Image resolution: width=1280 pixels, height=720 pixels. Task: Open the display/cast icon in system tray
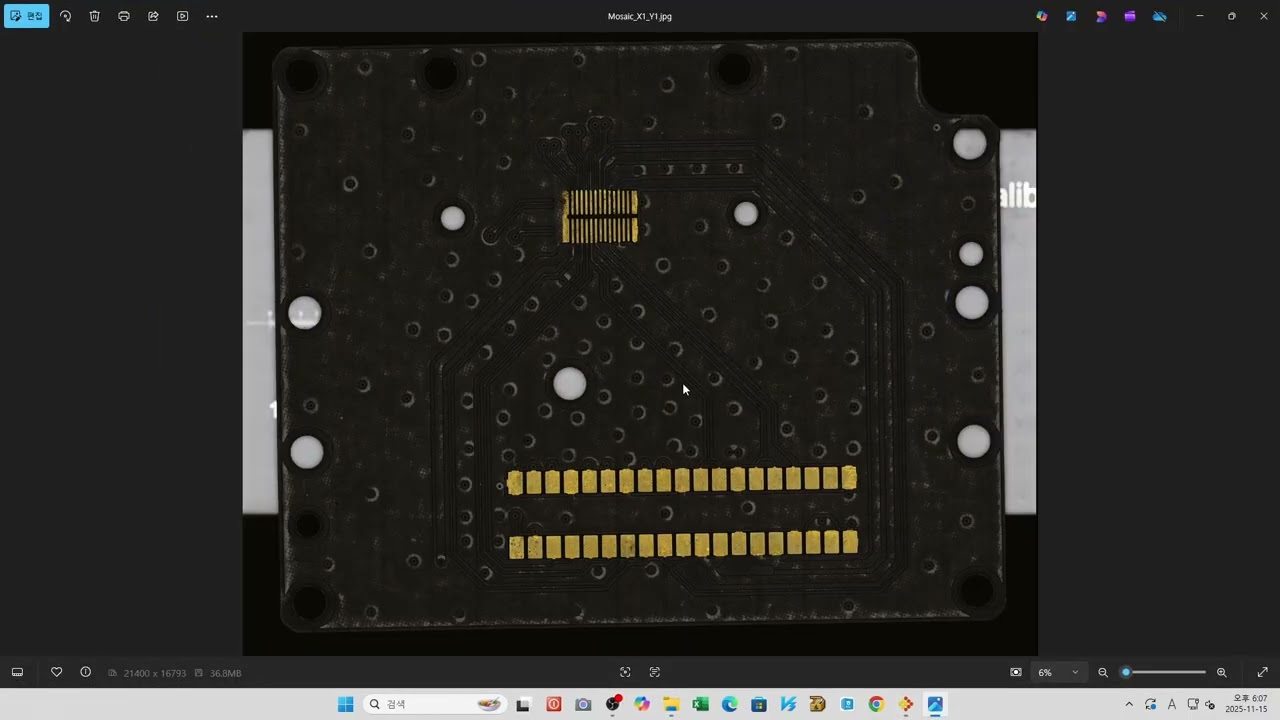pos(1193,704)
